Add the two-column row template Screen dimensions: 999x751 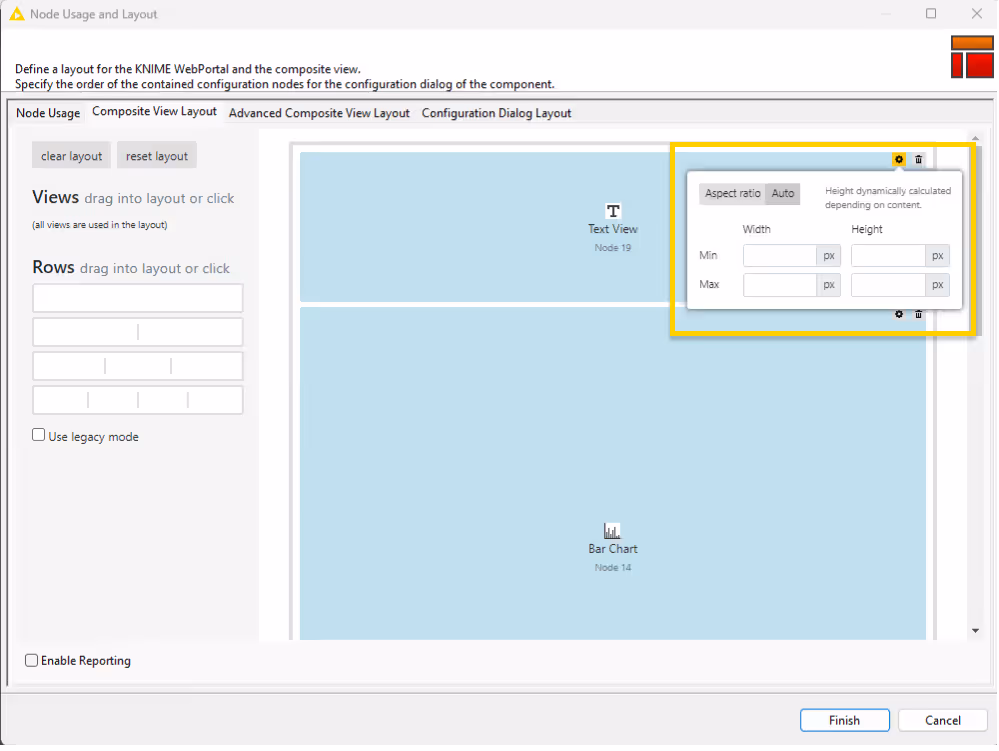click(x=137, y=331)
